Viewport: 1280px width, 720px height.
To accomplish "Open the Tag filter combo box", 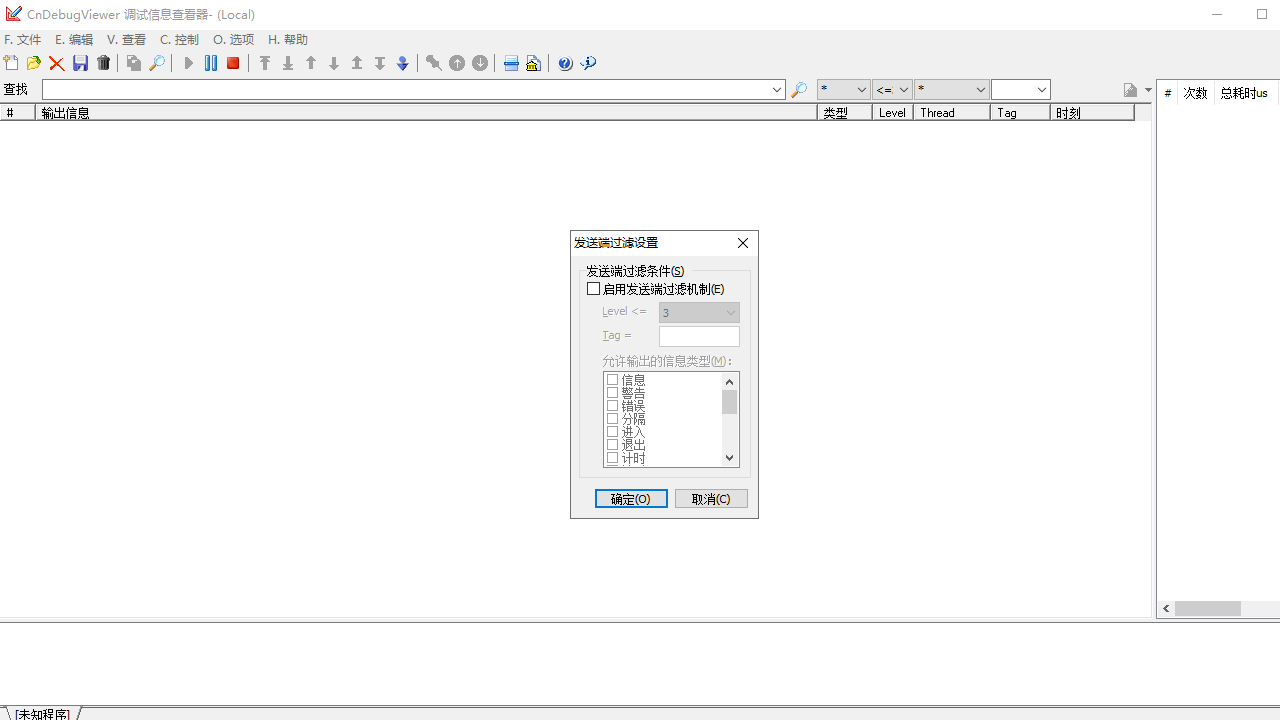I will pos(1042,90).
